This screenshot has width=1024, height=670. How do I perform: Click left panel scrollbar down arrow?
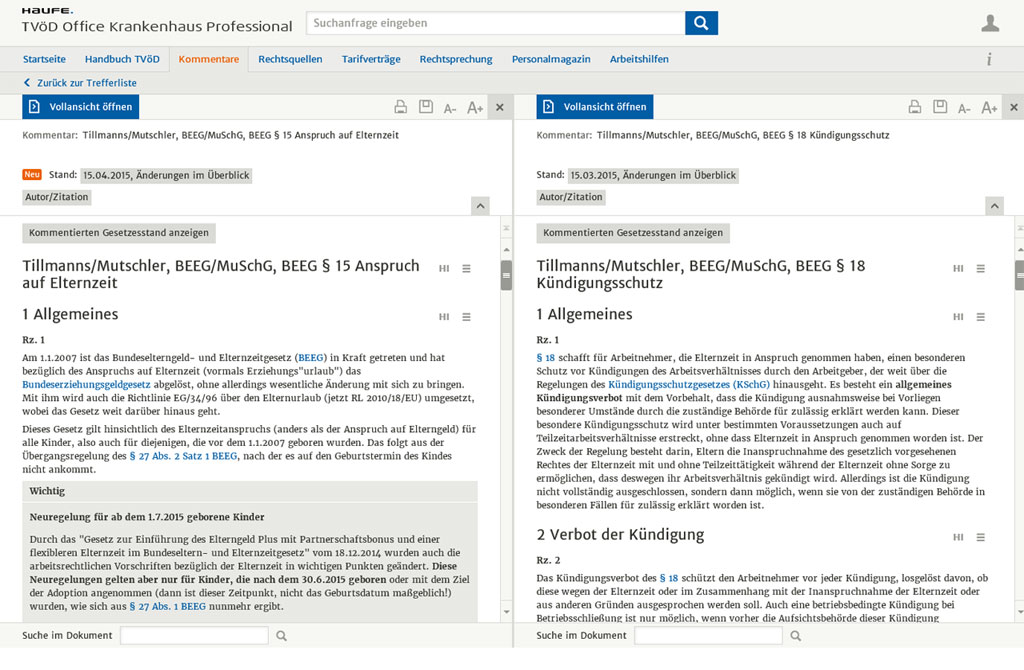506,611
